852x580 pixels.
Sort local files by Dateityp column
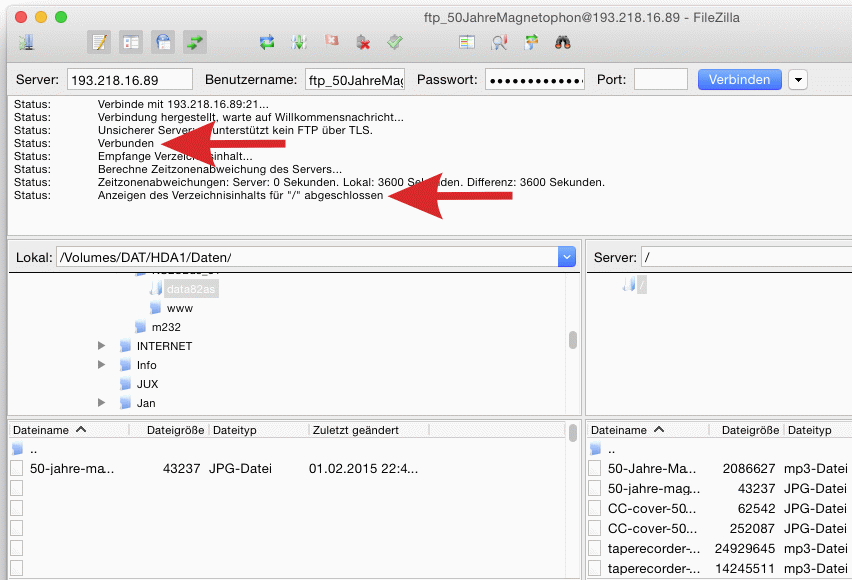259,430
